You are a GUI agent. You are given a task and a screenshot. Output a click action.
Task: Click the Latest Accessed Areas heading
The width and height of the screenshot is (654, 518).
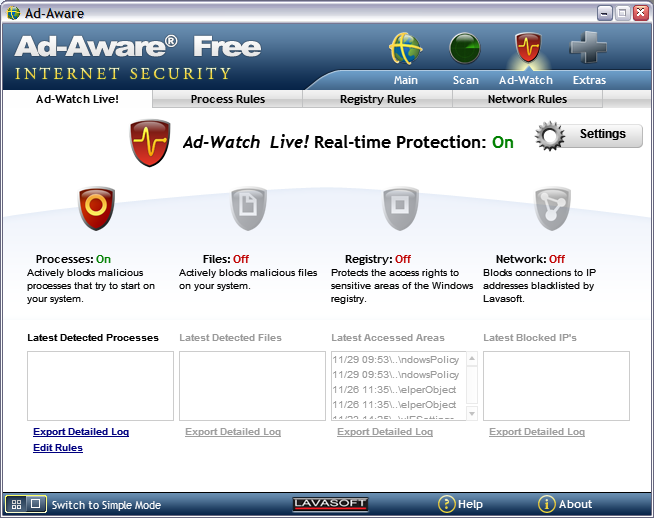[388, 337]
